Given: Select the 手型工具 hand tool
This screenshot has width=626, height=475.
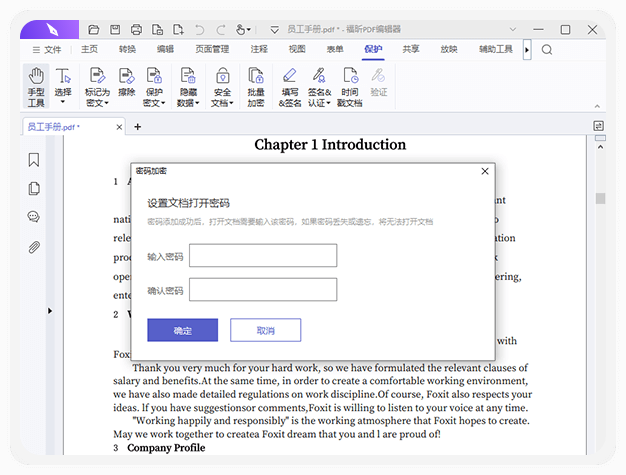Looking at the screenshot, I should click(x=36, y=87).
